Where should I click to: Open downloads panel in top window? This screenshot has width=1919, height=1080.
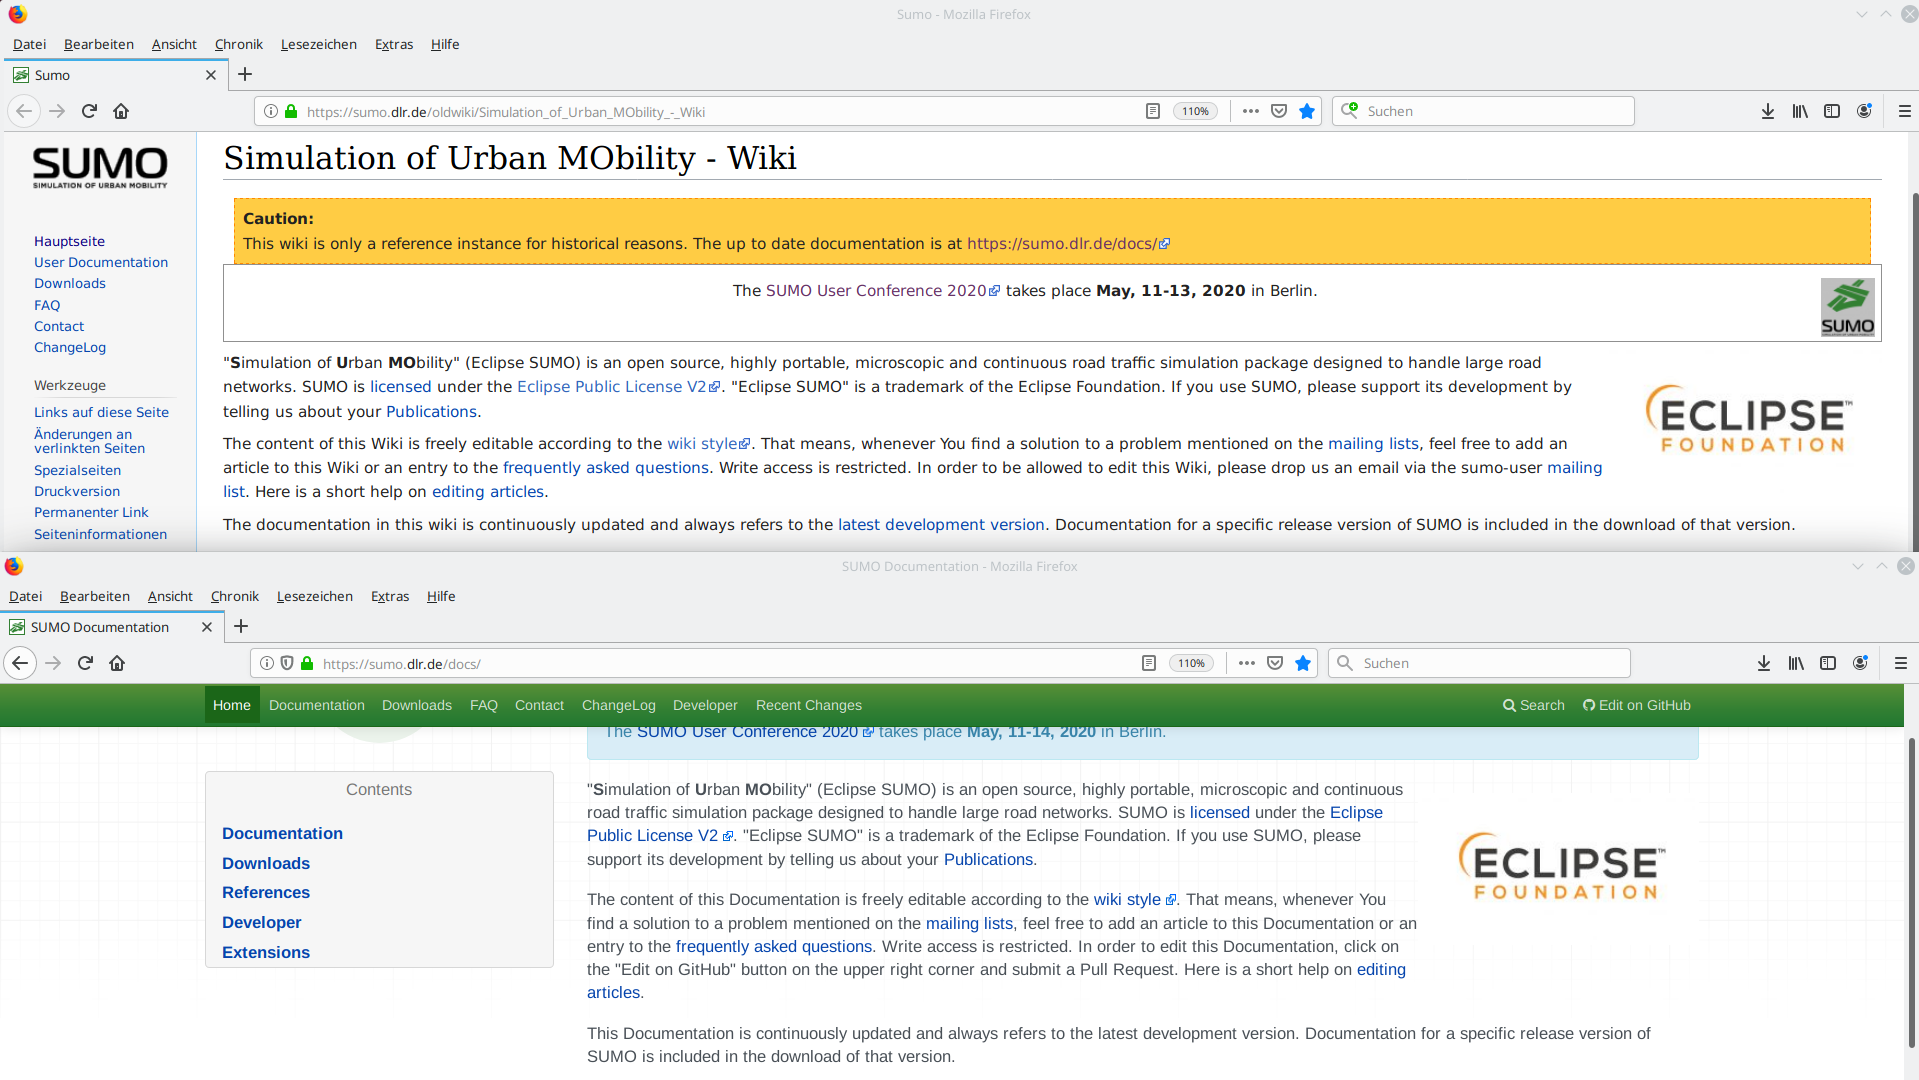click(1768, 111)
